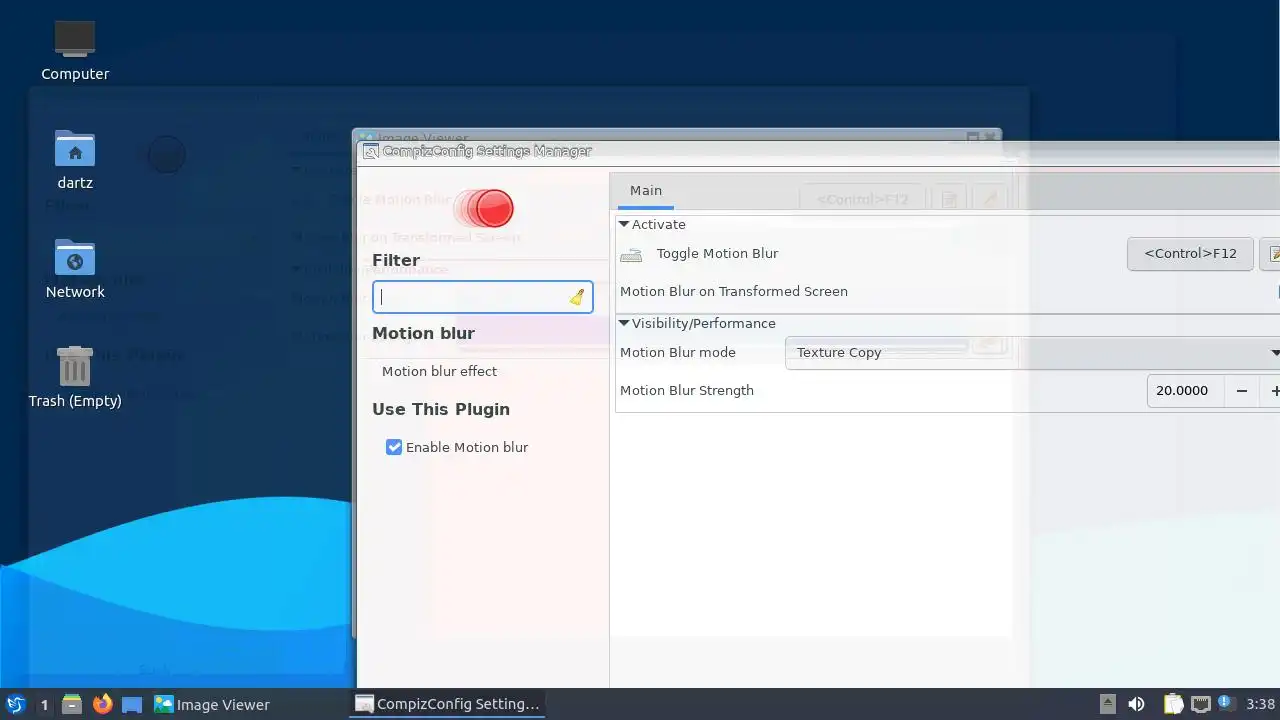This screenshot has width=1280, height=720.
Task: Click the Motion blur heading in the sidebar
Action: tap(423, 333)
